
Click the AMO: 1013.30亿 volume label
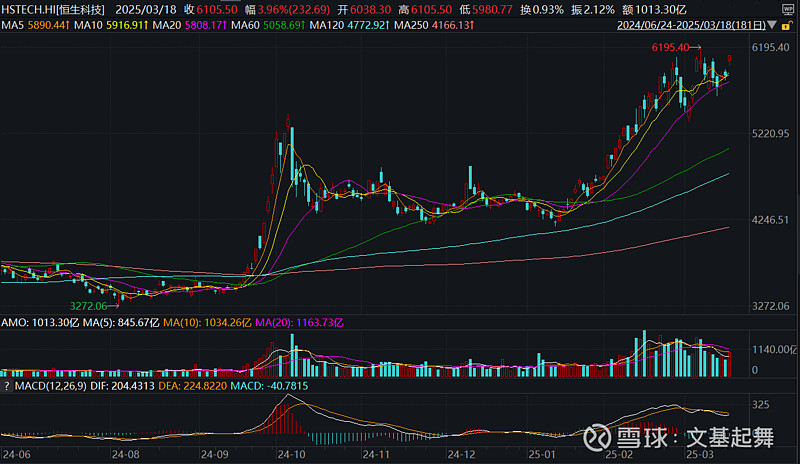[40, 323]
